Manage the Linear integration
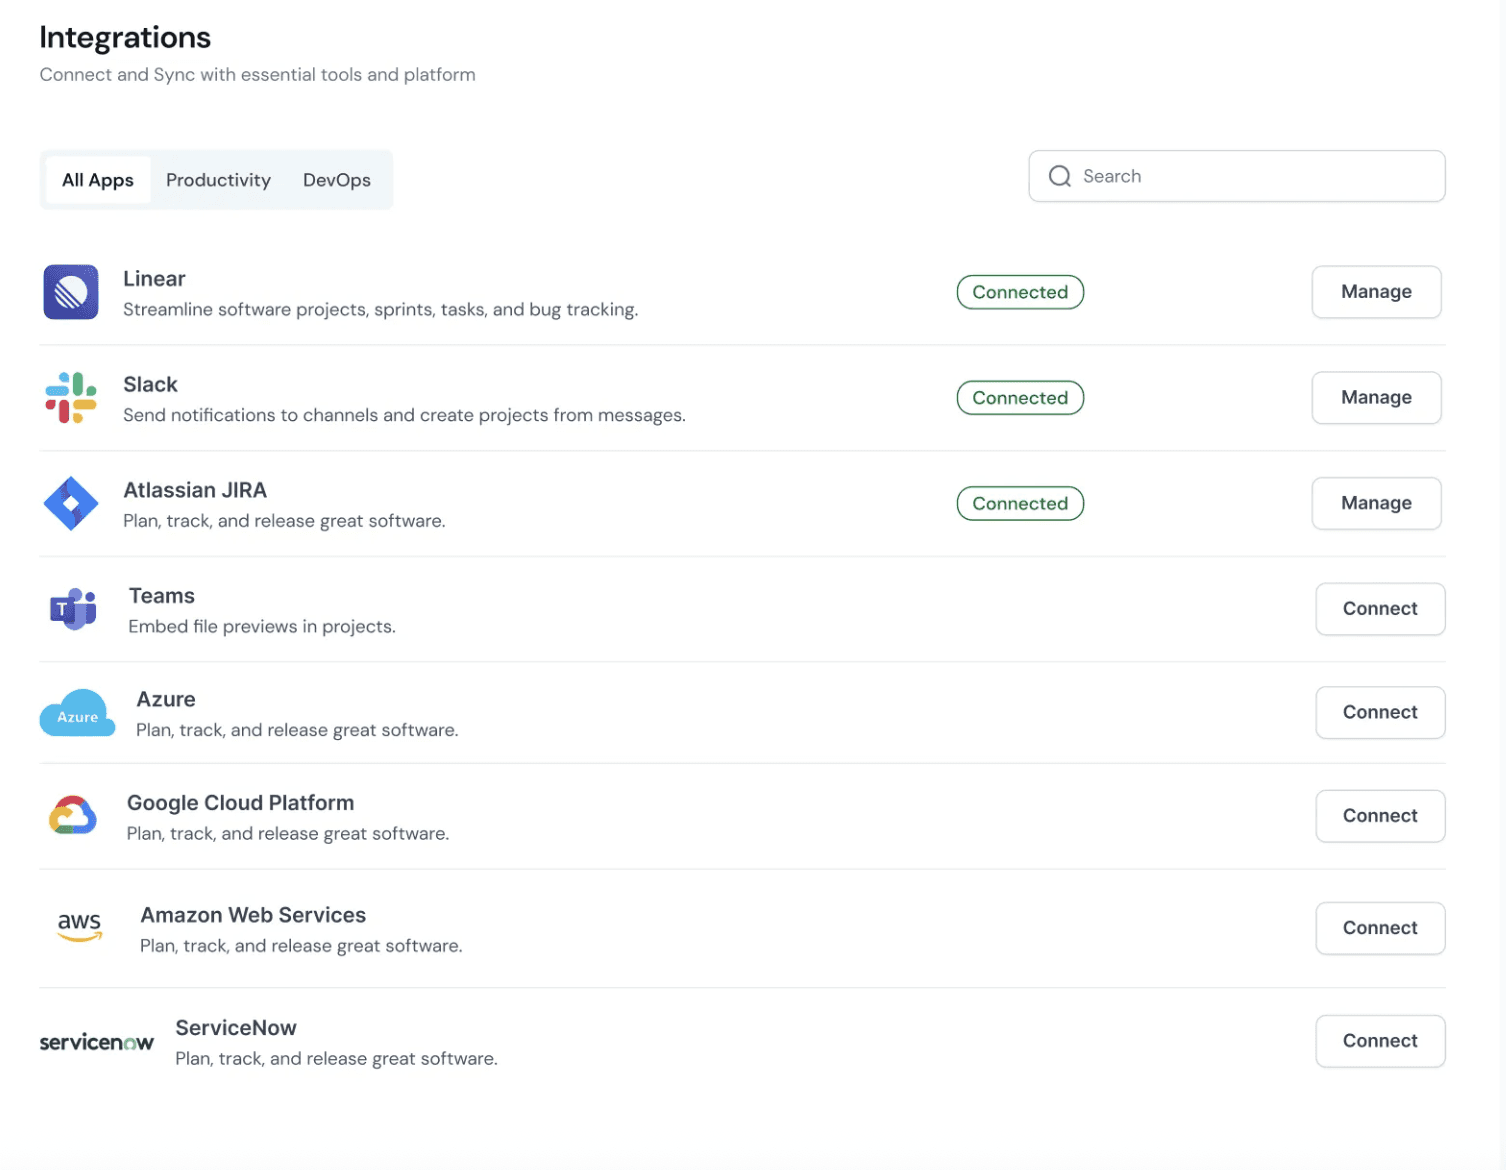Viewport: 1506px width, 1170px height. [1376, 292]
